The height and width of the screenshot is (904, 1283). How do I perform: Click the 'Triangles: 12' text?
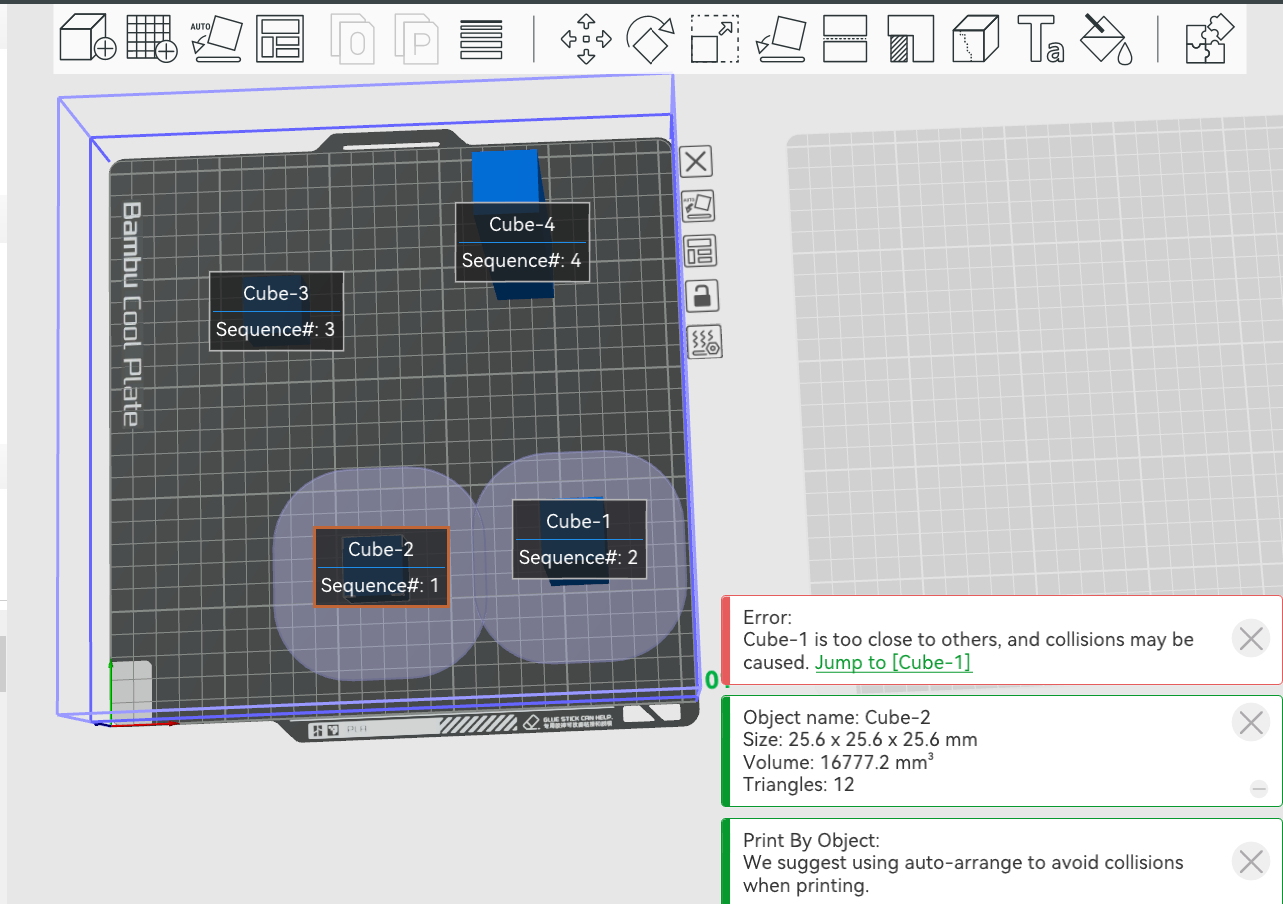(x=798, y=785)
